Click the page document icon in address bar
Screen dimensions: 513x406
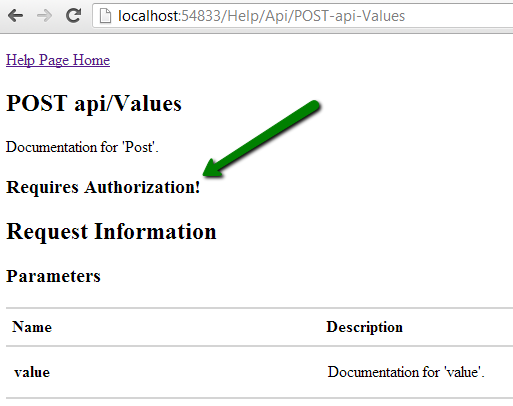(105, 16)
